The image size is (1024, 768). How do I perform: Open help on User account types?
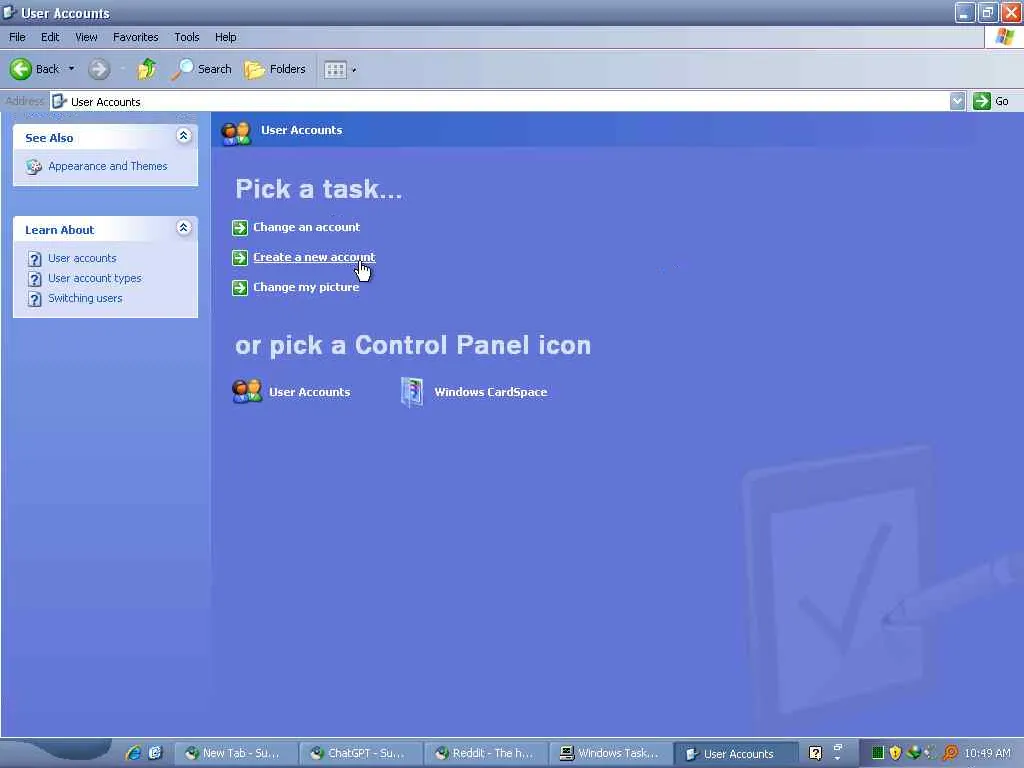pyautogui.click(x=95, y=278)
